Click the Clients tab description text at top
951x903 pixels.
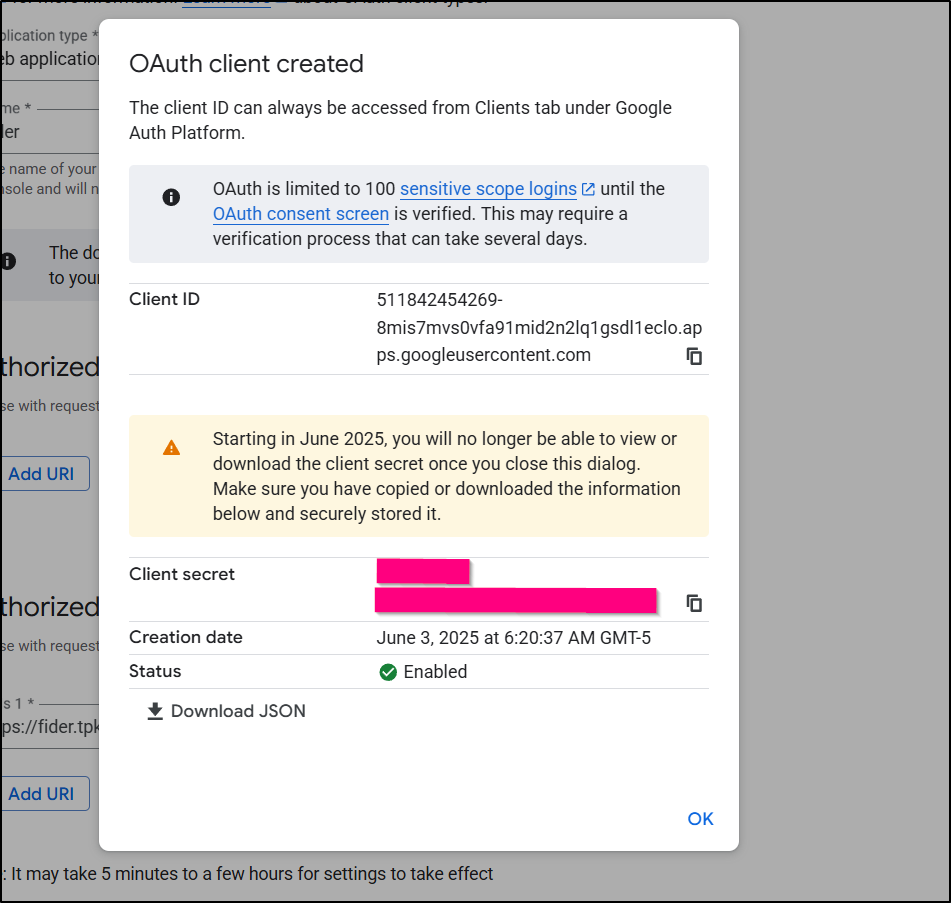pyautogui.click(x=400, y=120)
